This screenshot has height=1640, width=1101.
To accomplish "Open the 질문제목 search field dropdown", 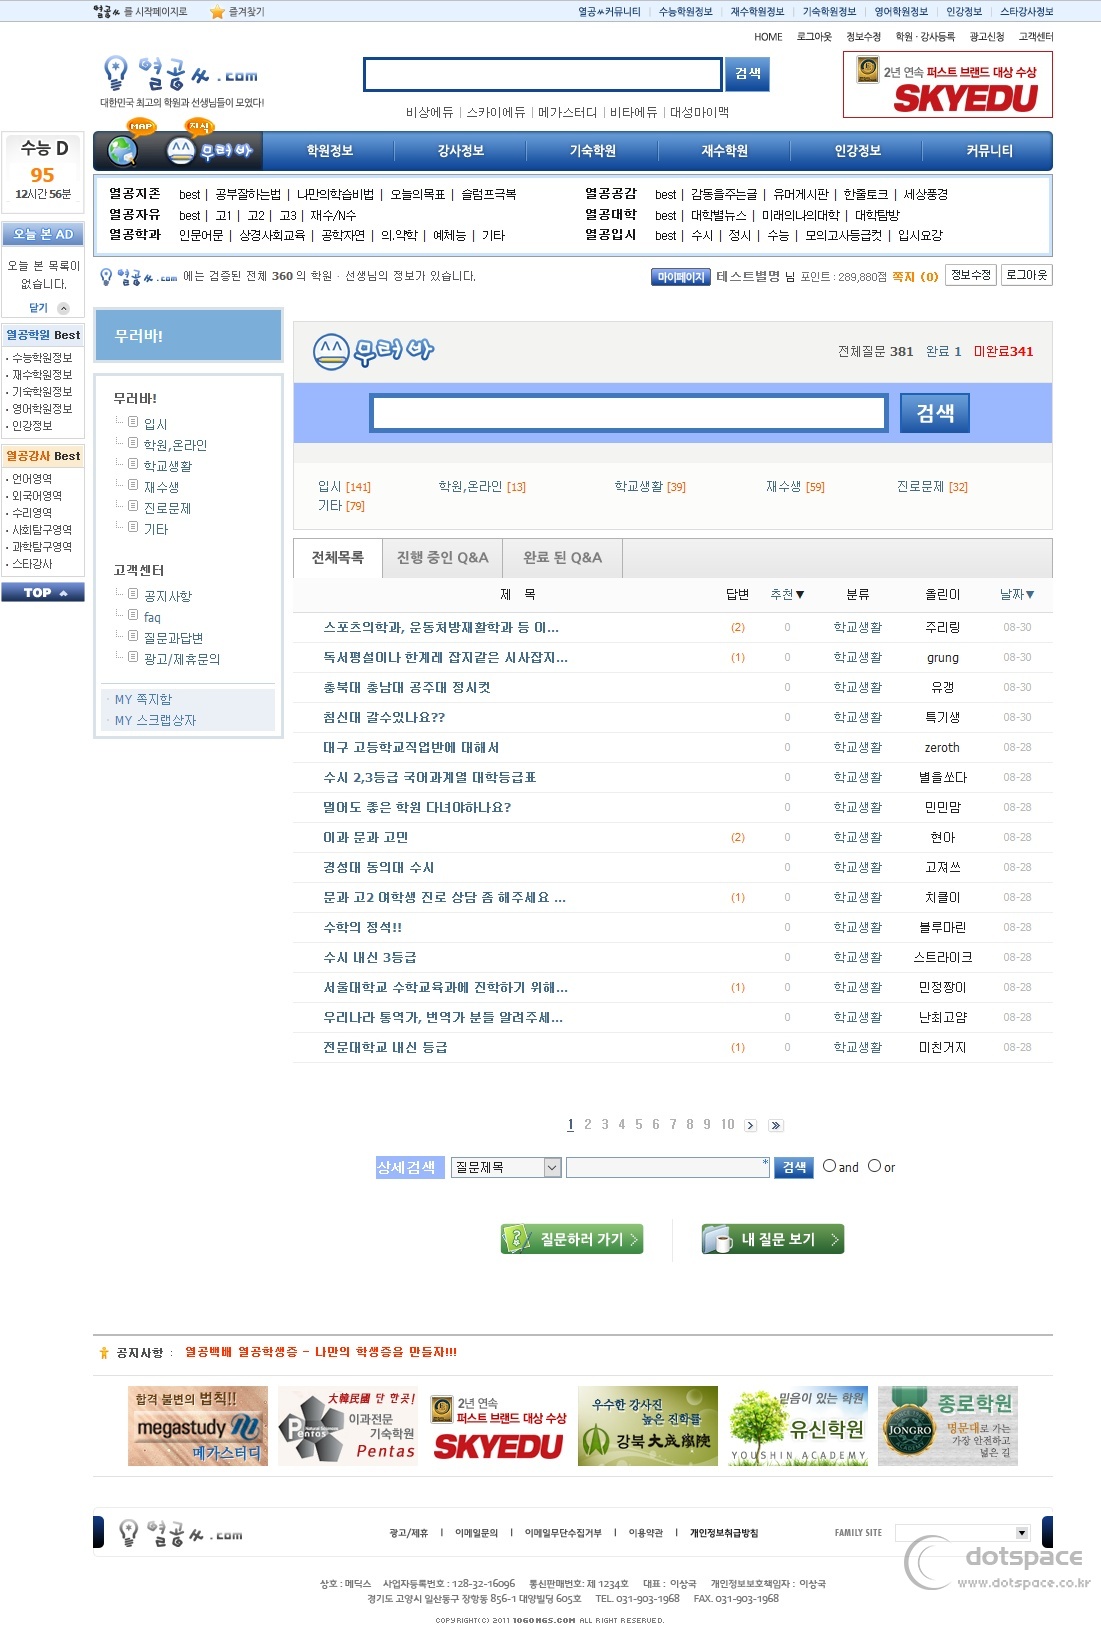I will click(x=506, y=1167).
